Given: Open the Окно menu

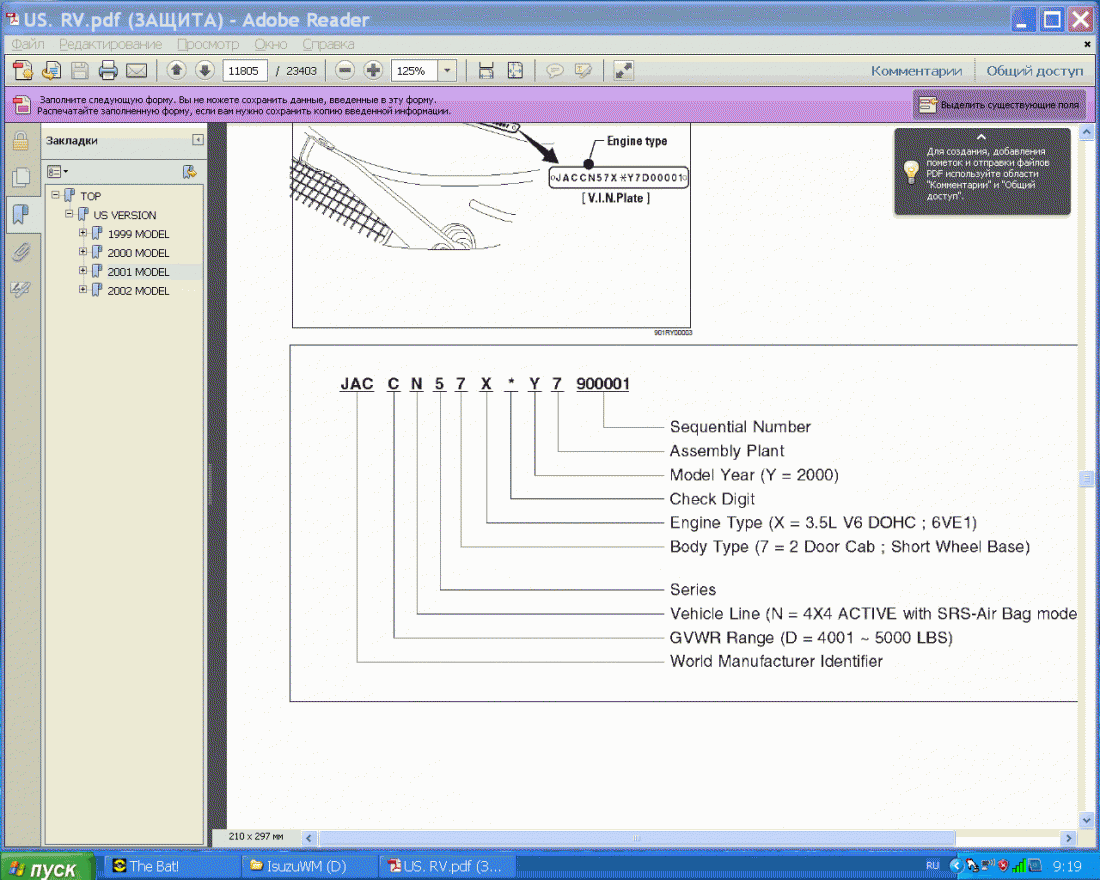Looking at the screenshot, I should (x=271, y=44).
